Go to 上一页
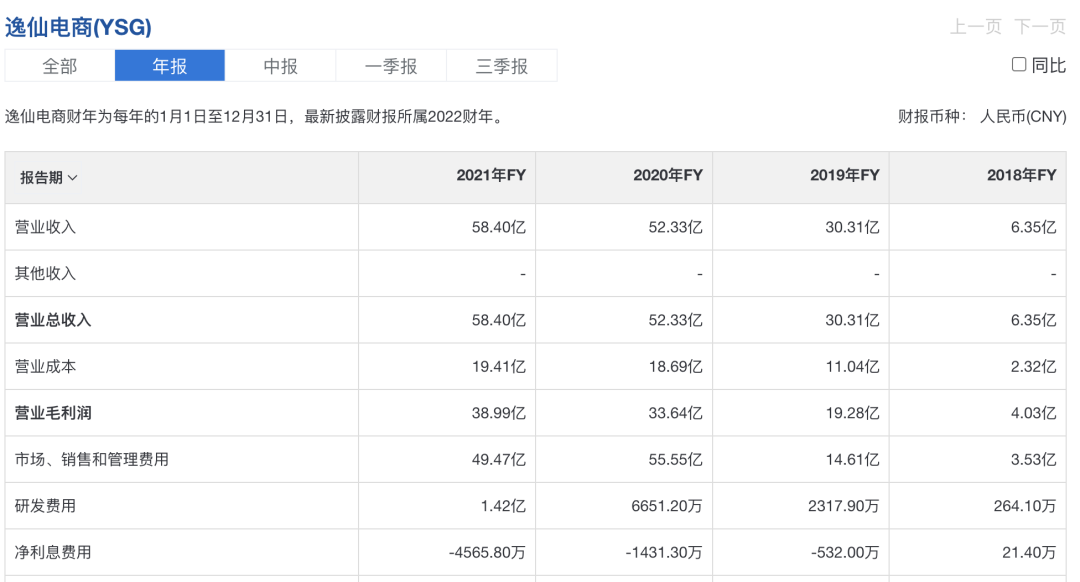 tap(975, 27)
